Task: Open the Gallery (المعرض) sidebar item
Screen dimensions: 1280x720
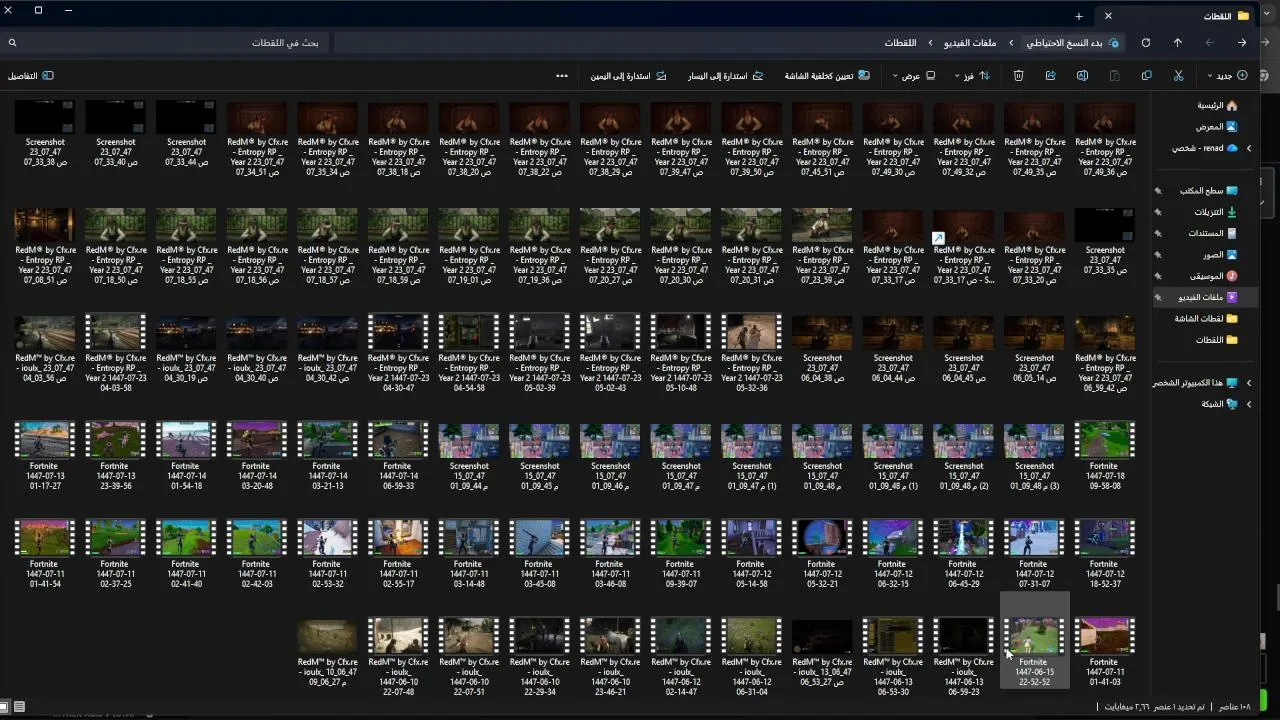Action: (x=1216, y=127)
